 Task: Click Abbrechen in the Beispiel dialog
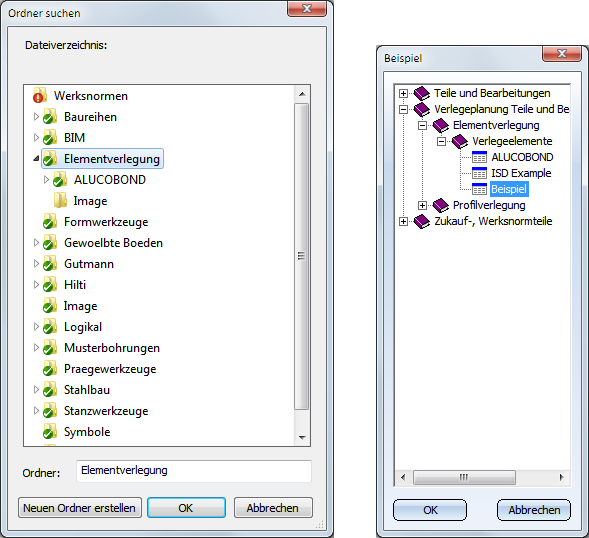(534, 510)
